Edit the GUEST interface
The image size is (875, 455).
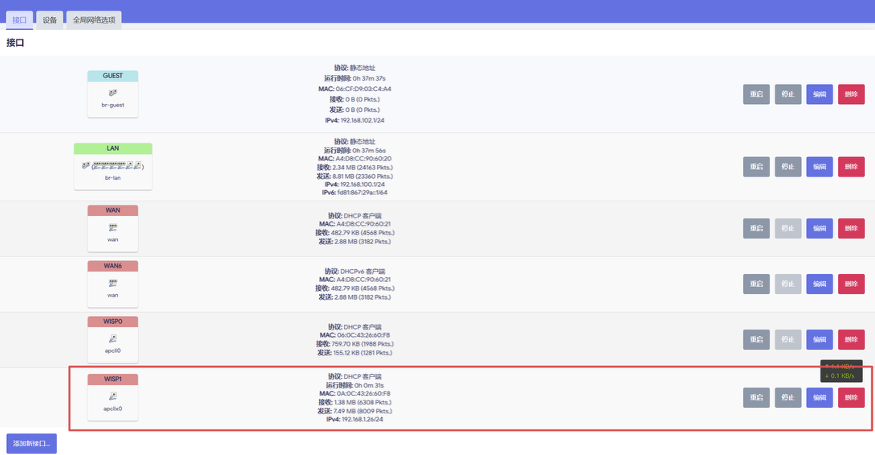819,94
